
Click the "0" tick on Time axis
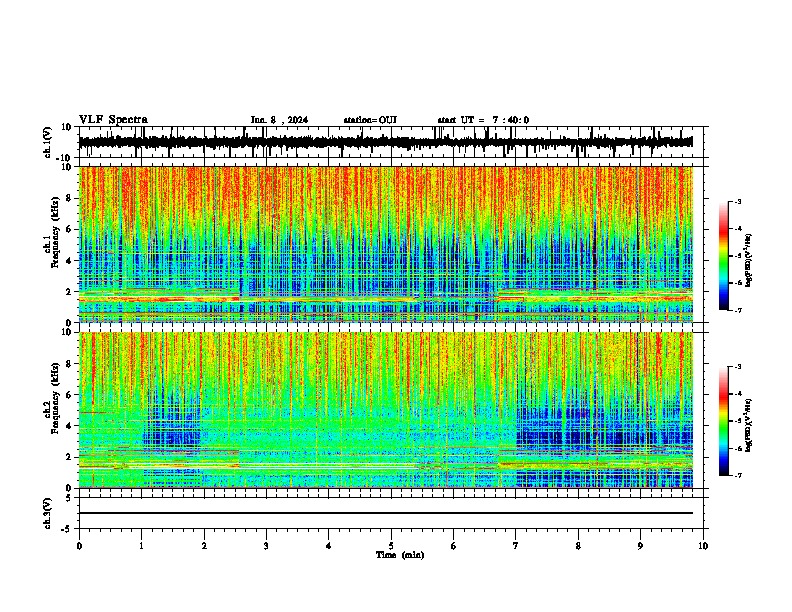click(79, 546)
